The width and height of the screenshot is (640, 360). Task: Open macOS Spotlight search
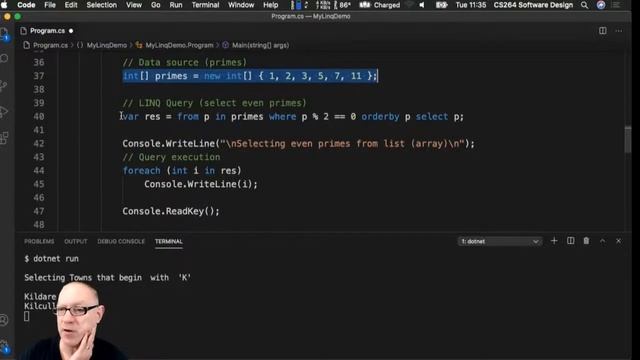point(584,5)
